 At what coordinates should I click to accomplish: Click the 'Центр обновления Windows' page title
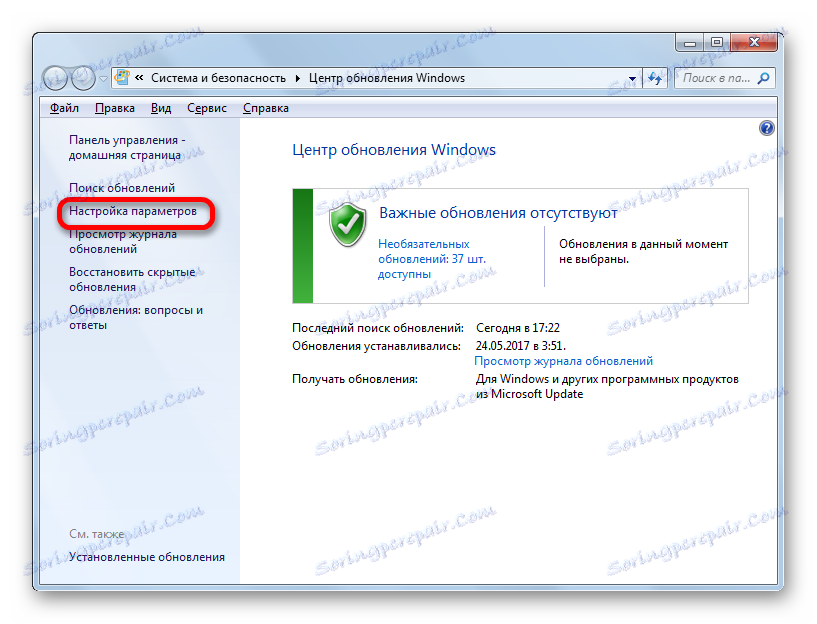click(x=394, y=150)
